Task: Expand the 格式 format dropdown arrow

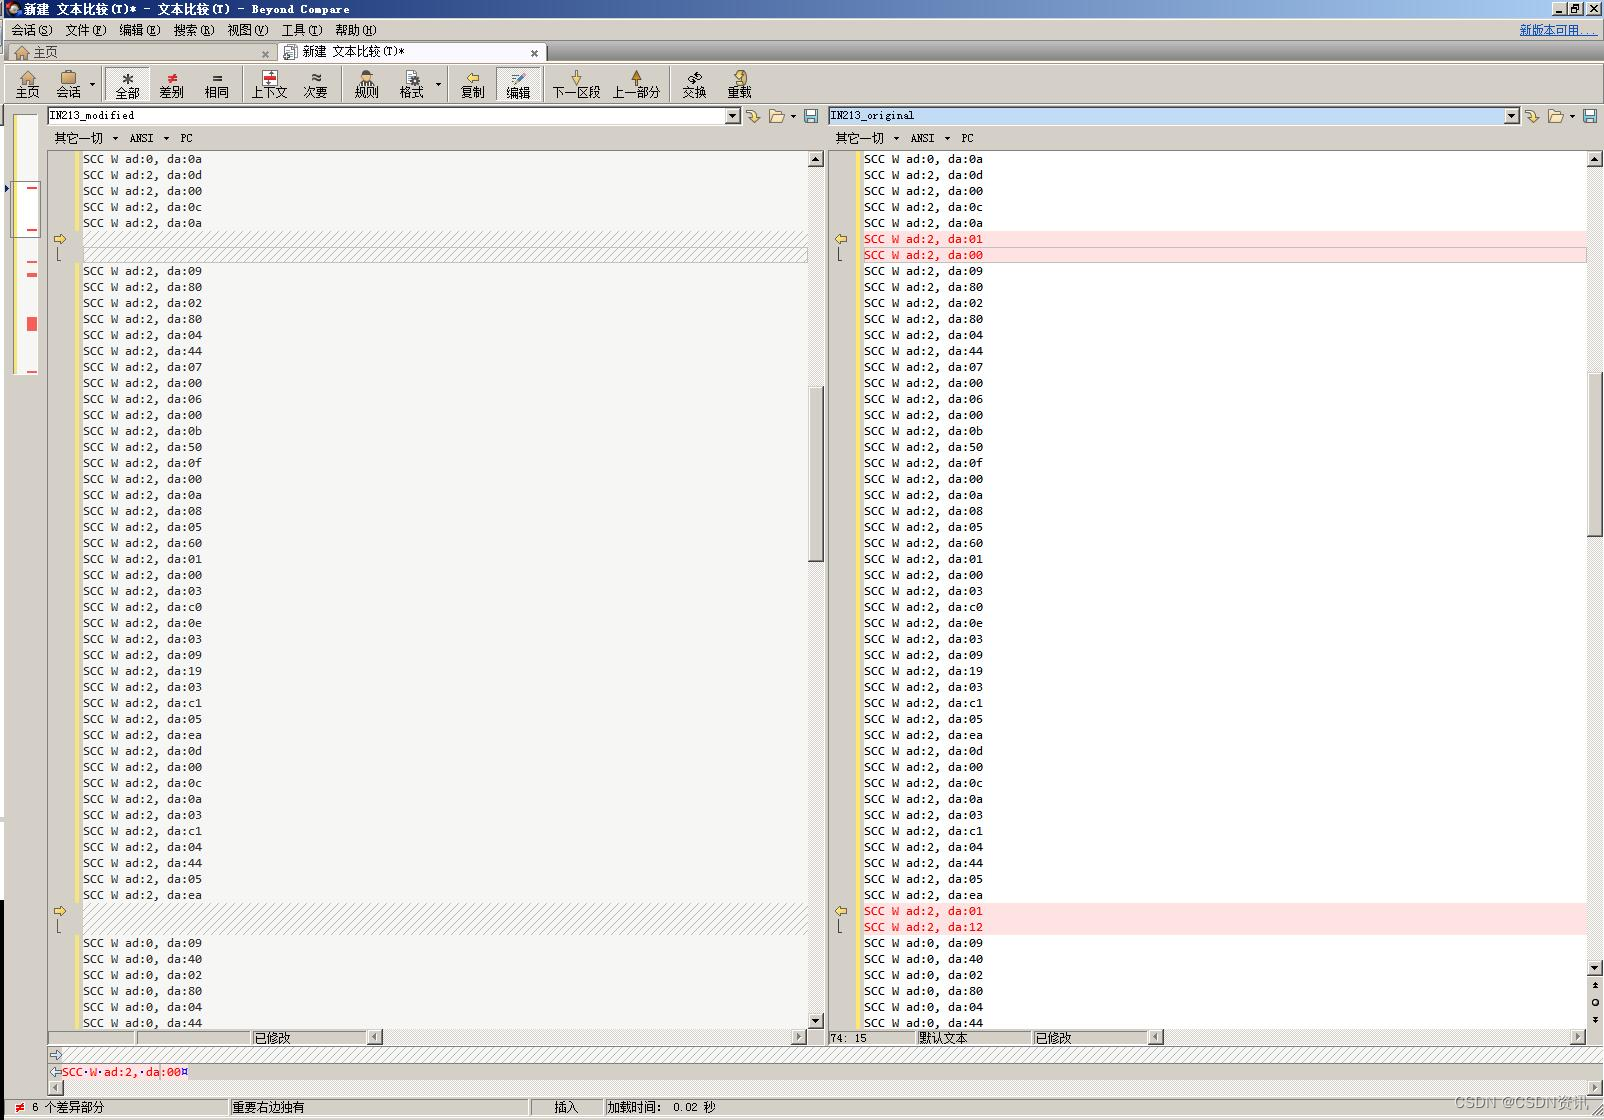Action: (x=438, y=84)
